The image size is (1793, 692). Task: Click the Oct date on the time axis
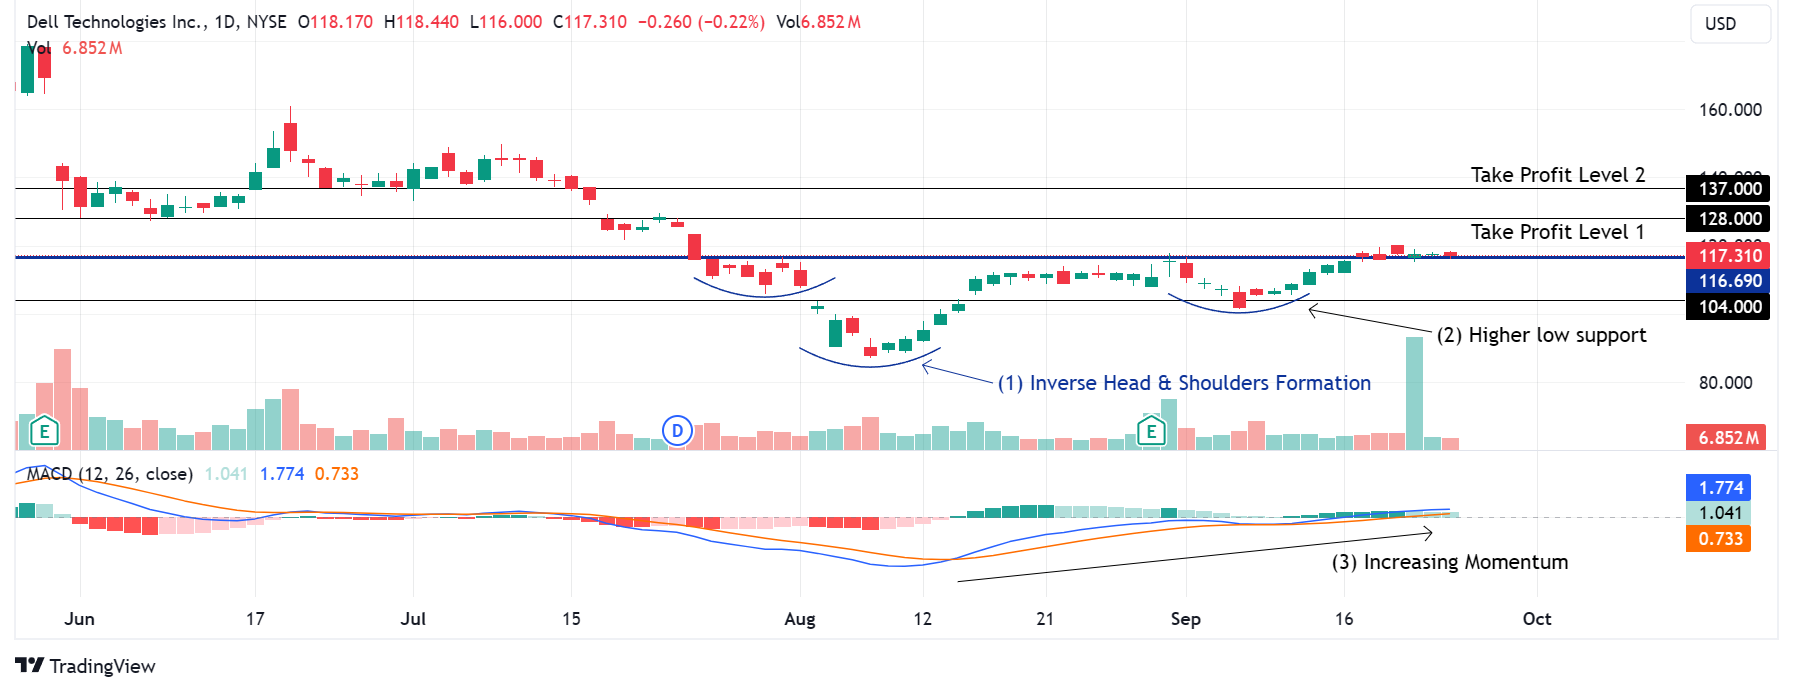(1537, 619)
